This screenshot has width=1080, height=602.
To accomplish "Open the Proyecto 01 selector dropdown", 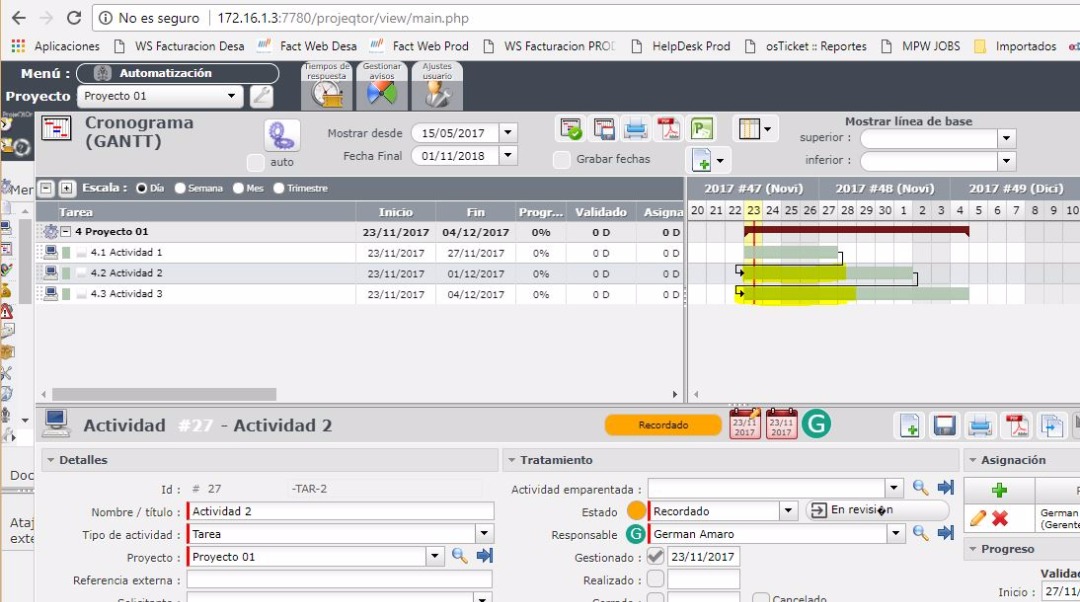I will coord(232,96).
